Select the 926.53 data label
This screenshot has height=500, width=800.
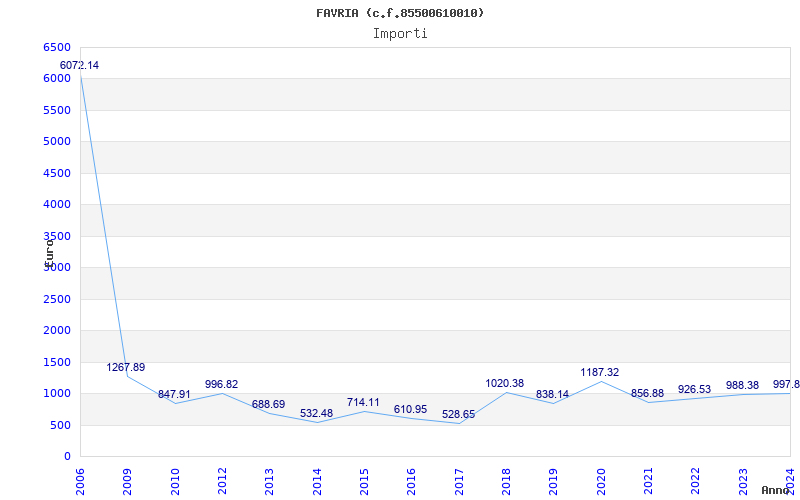coord(694,389)
